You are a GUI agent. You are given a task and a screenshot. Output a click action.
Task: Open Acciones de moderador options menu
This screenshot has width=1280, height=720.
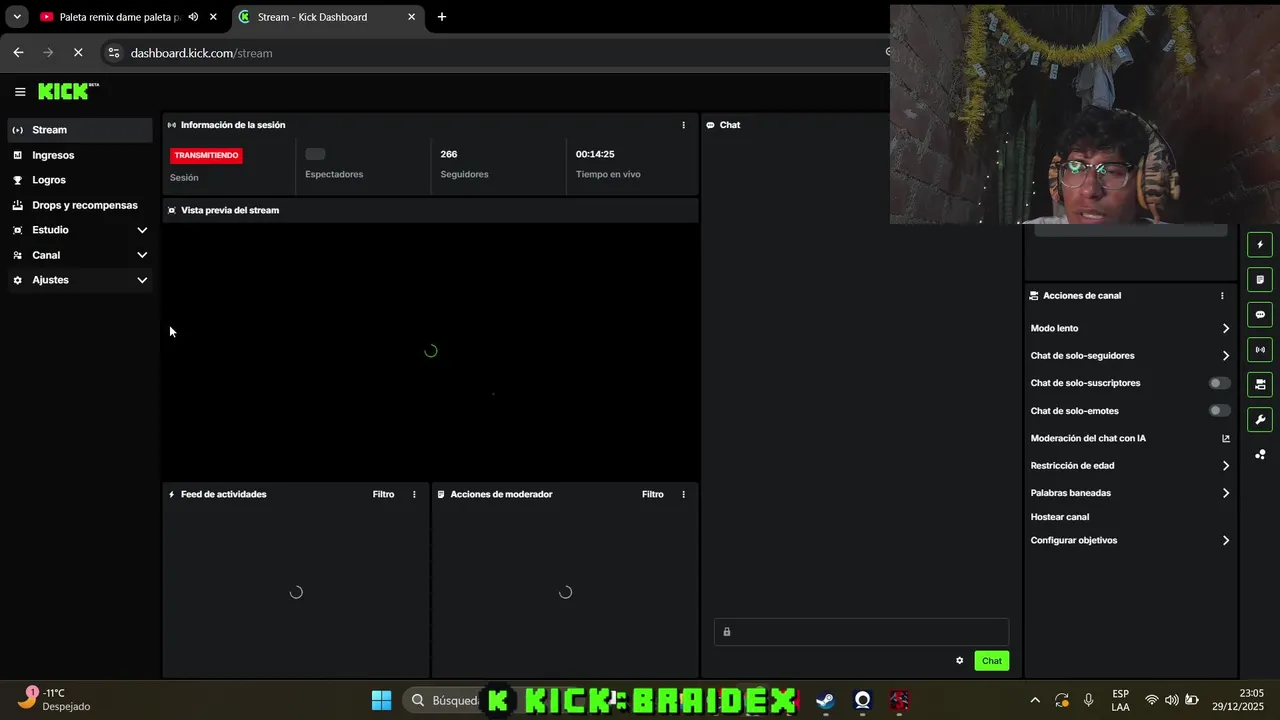click(x=684, y=494)
